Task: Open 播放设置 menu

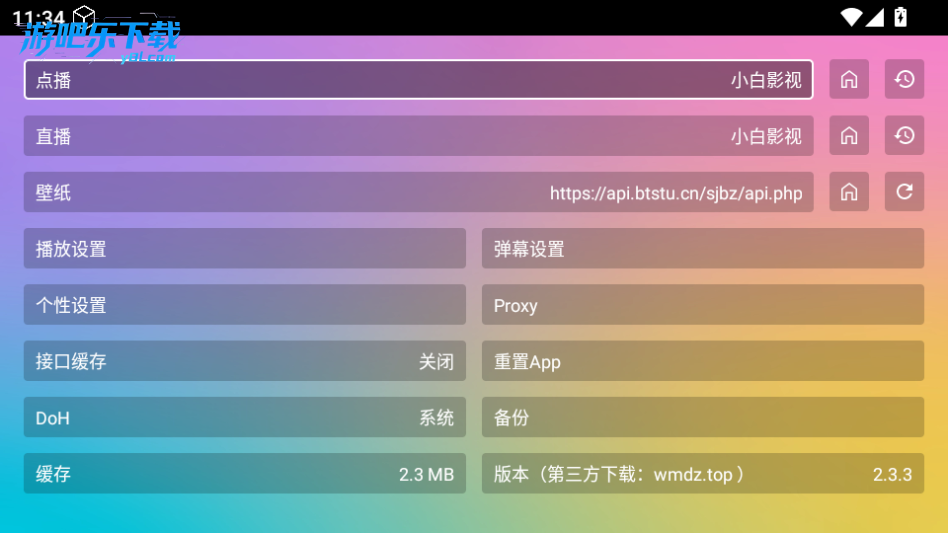Action: [x=245, y=249]
